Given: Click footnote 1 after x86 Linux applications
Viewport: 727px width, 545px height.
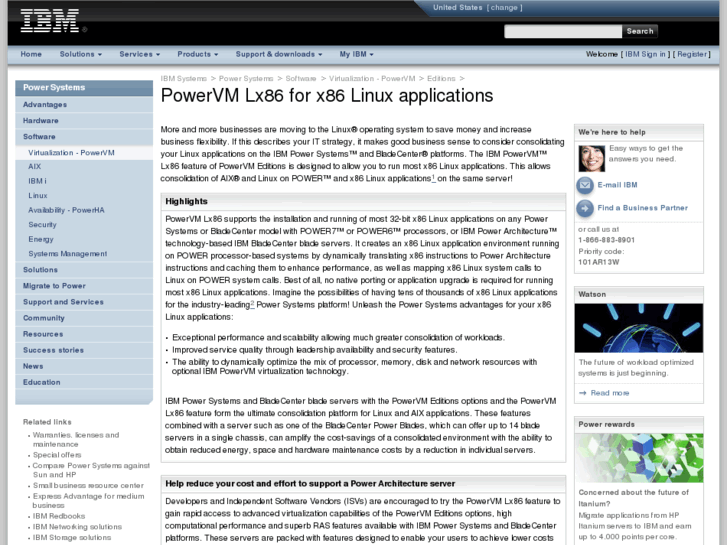Looking at the screenshot, I should (434, 178).
